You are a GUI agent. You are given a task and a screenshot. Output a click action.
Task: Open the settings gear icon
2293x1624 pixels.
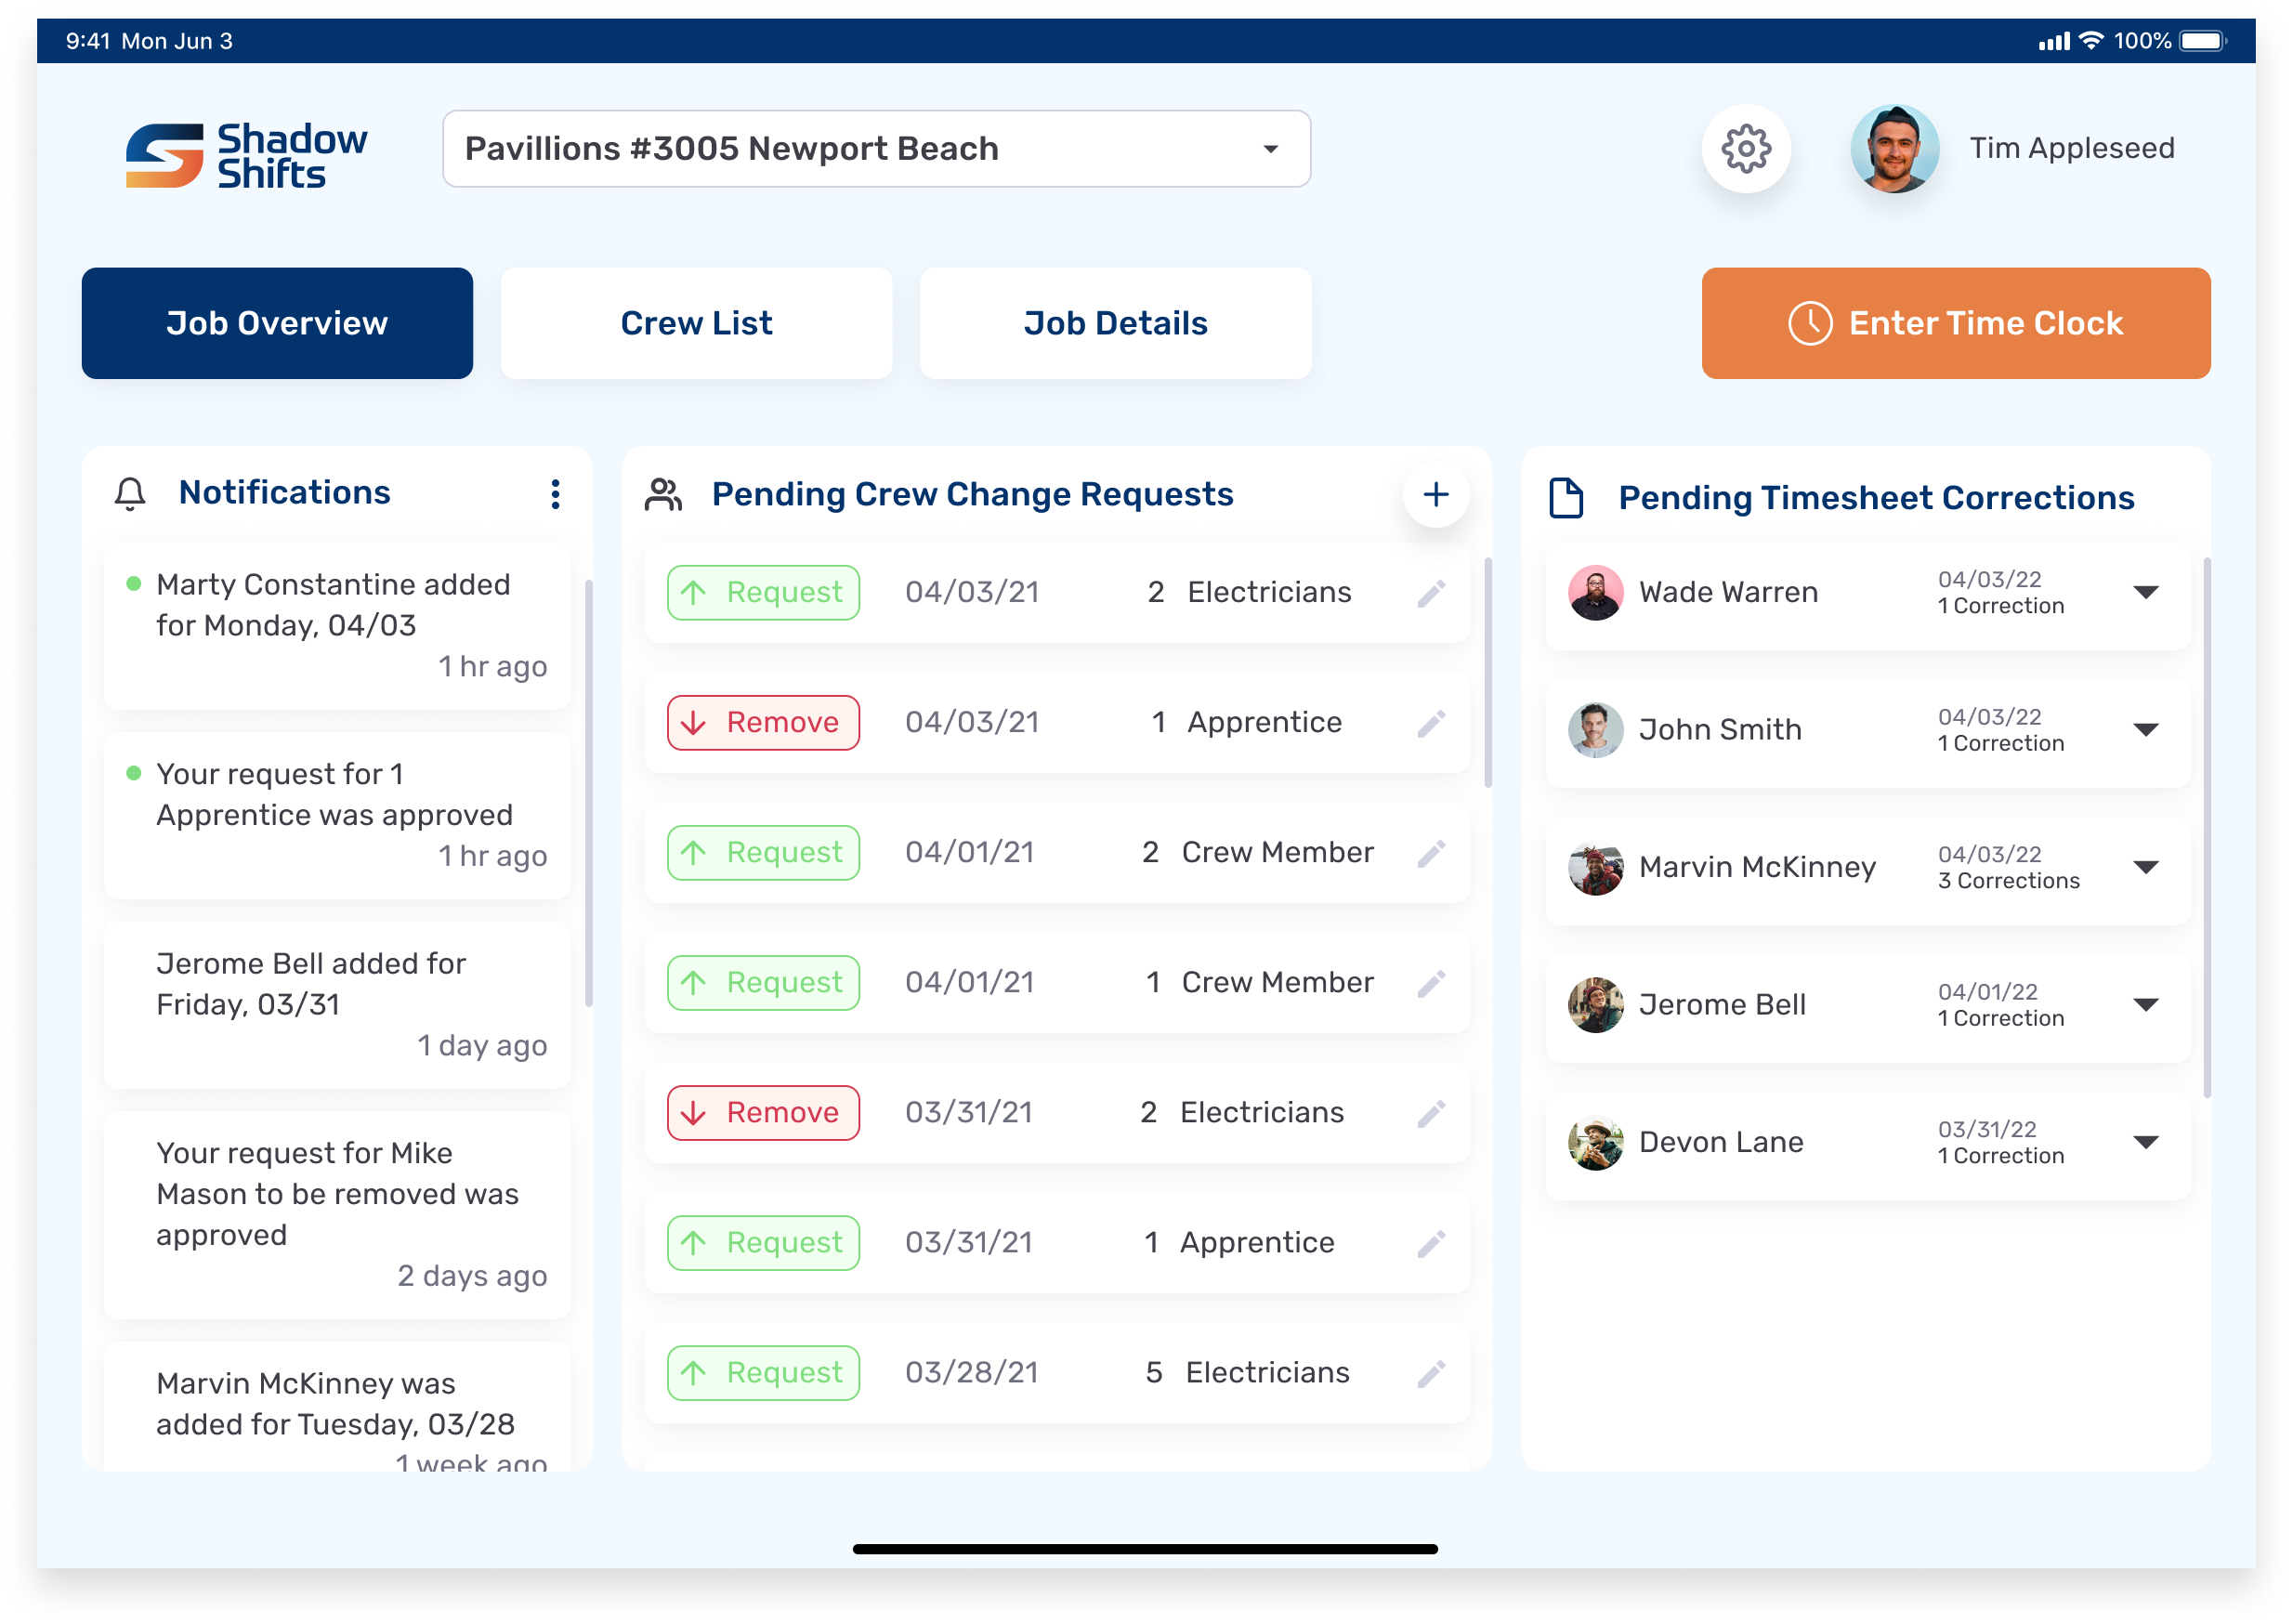tap(1745, 148)
